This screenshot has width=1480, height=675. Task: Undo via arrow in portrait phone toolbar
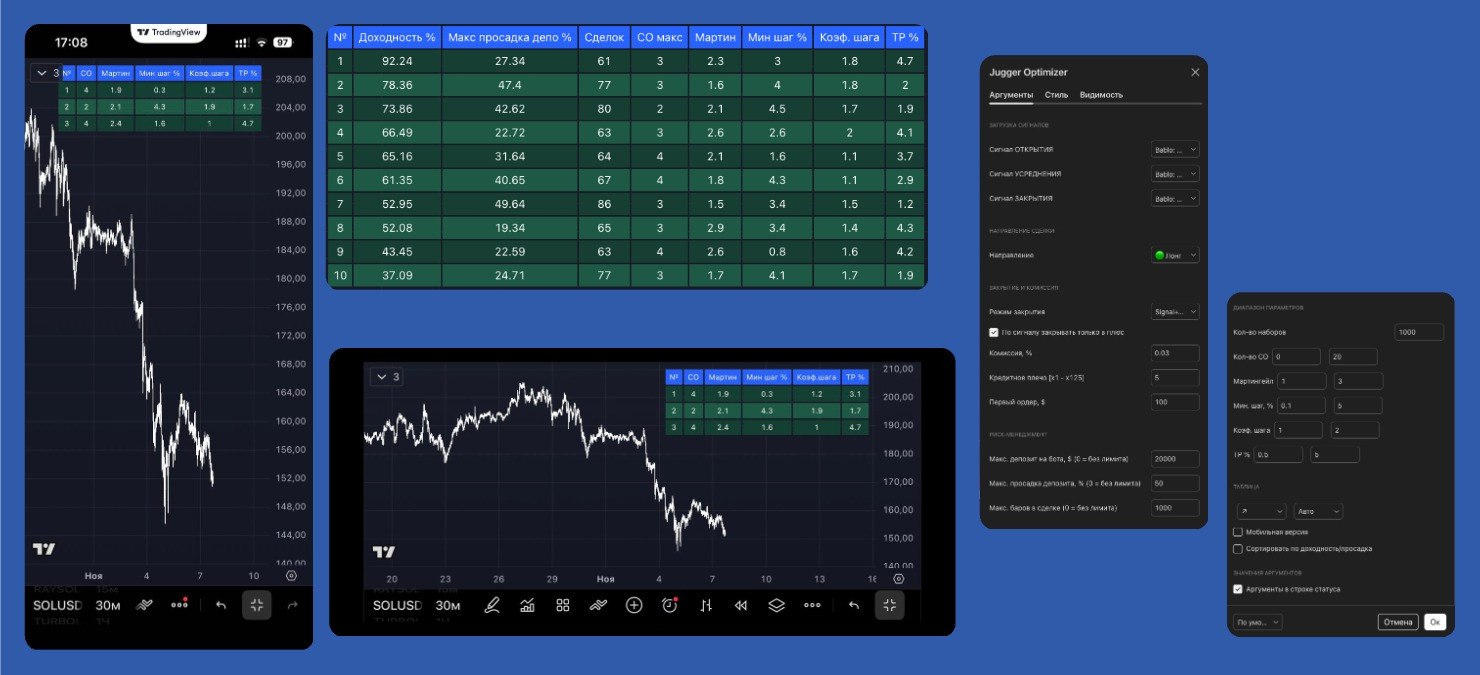[x=221, y=605]
